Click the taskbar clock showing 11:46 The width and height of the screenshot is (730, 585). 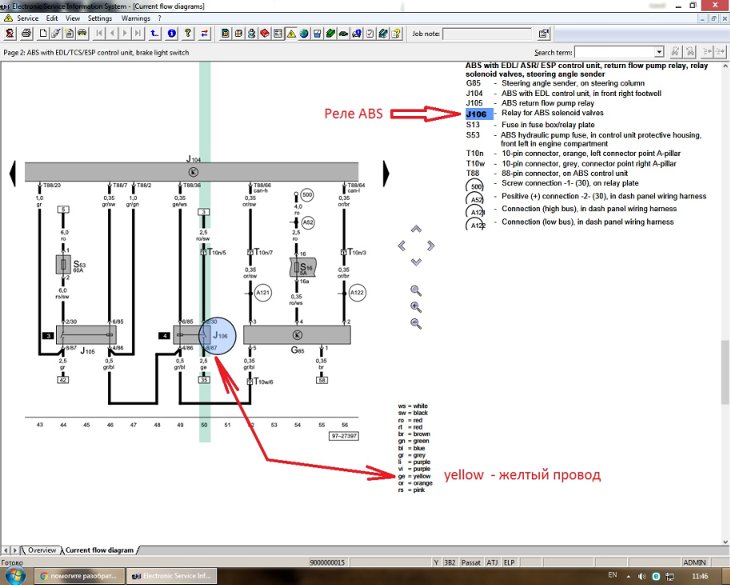(x=700, y=576)
